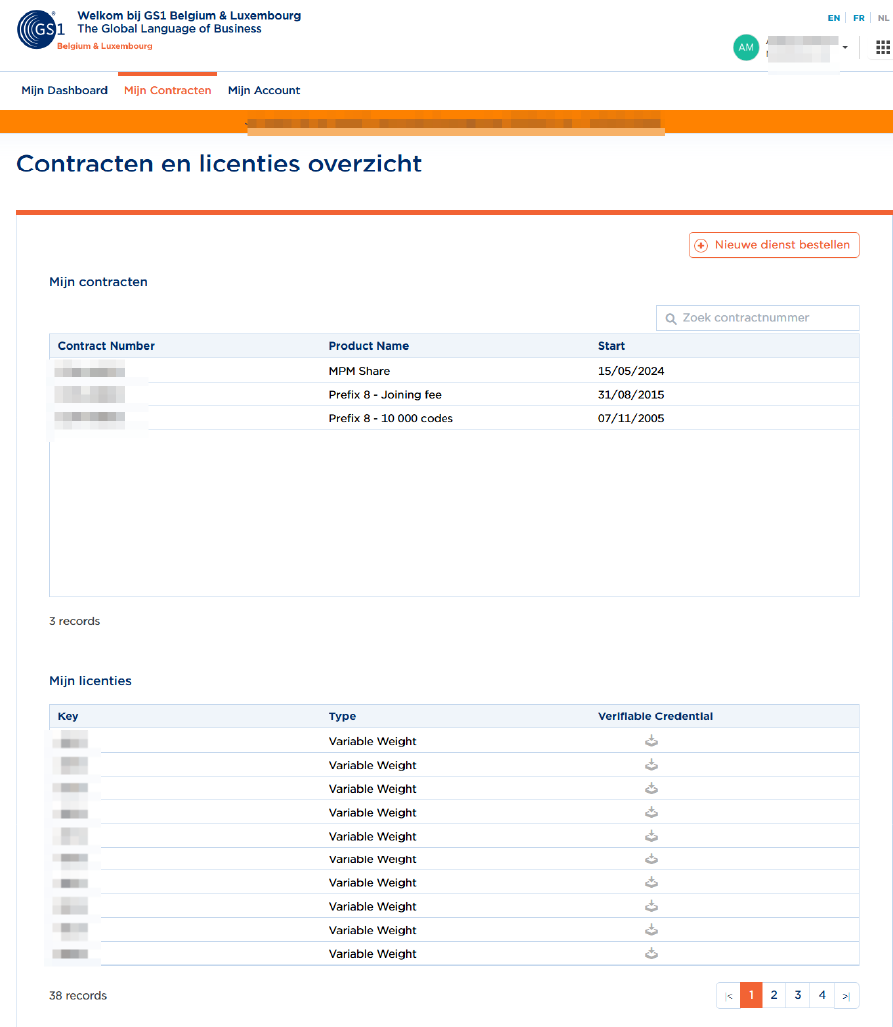Switch language to NL

883,18
